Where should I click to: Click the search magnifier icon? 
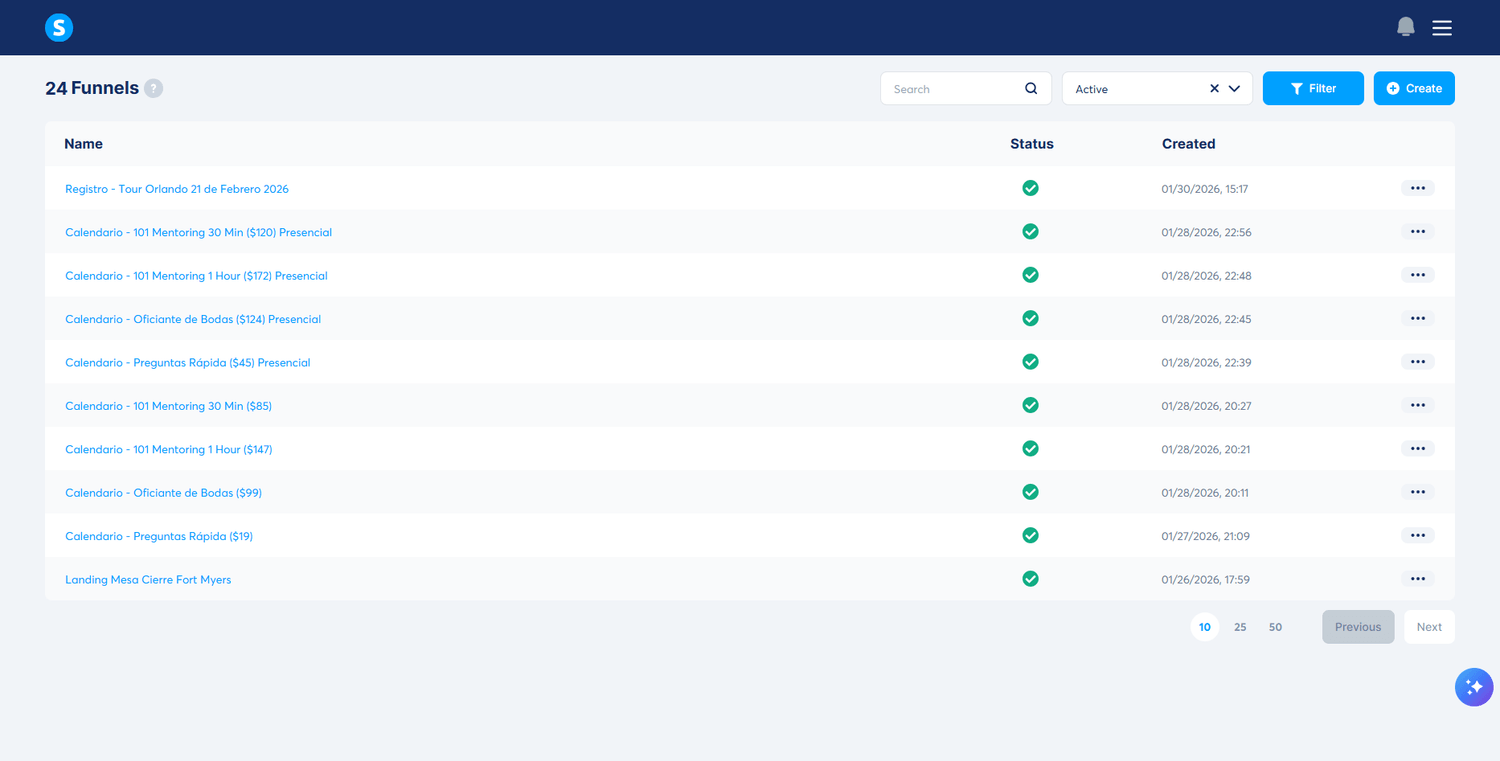(x=1030, y=88)
